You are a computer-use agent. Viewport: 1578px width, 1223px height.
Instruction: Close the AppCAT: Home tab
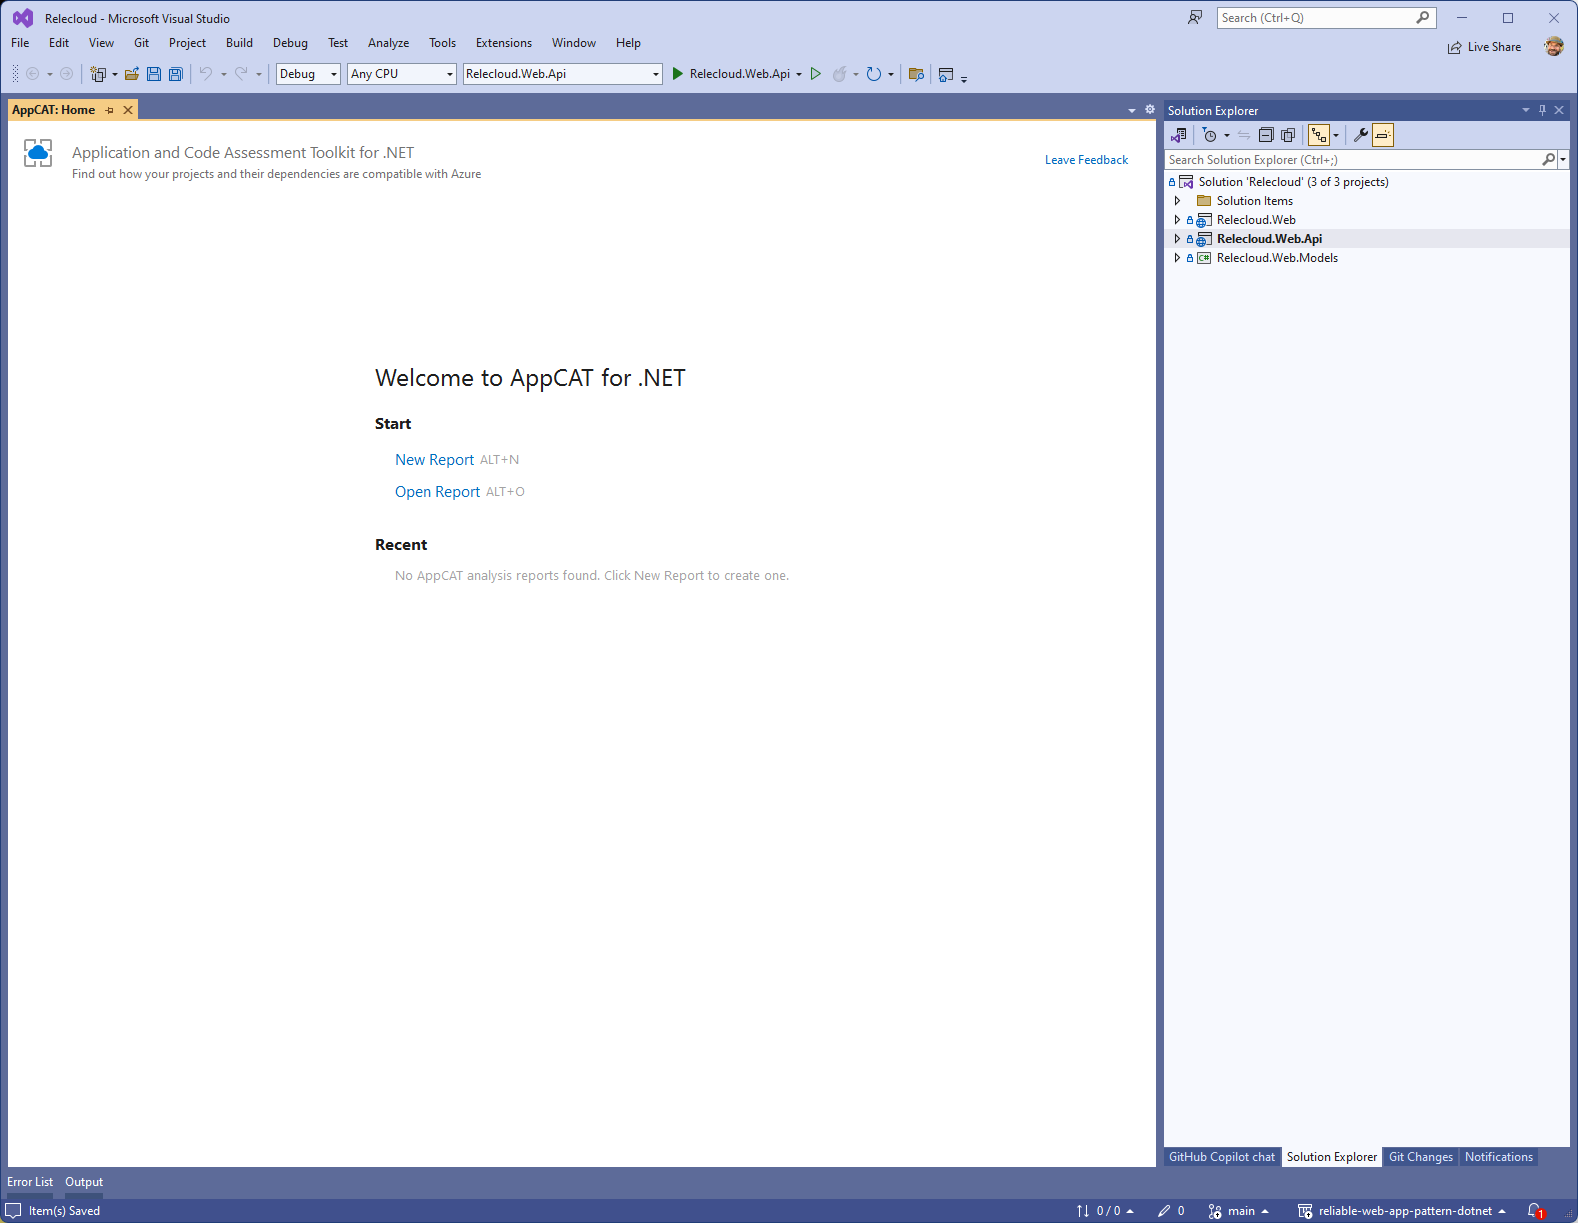click(x=128, y=110)
